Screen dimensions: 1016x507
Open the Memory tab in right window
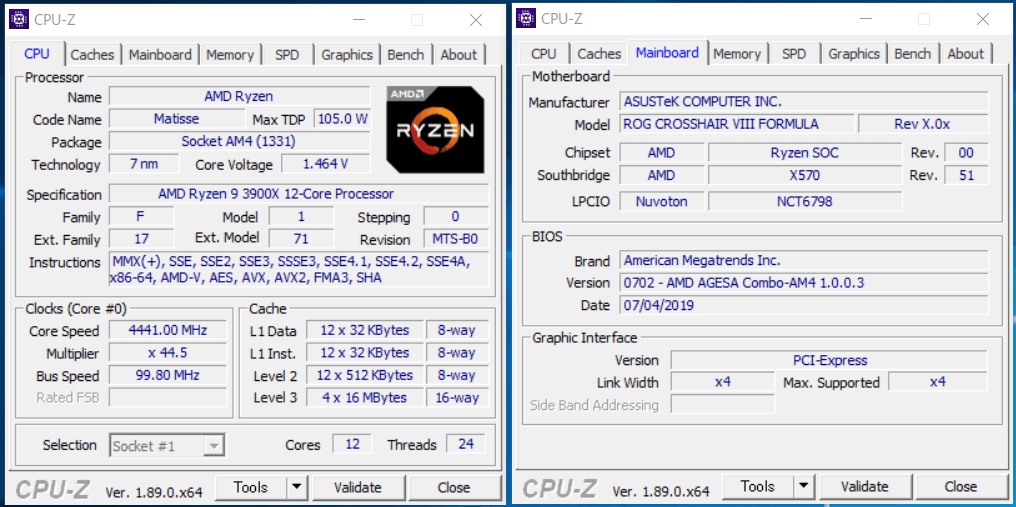click(737, 54)
